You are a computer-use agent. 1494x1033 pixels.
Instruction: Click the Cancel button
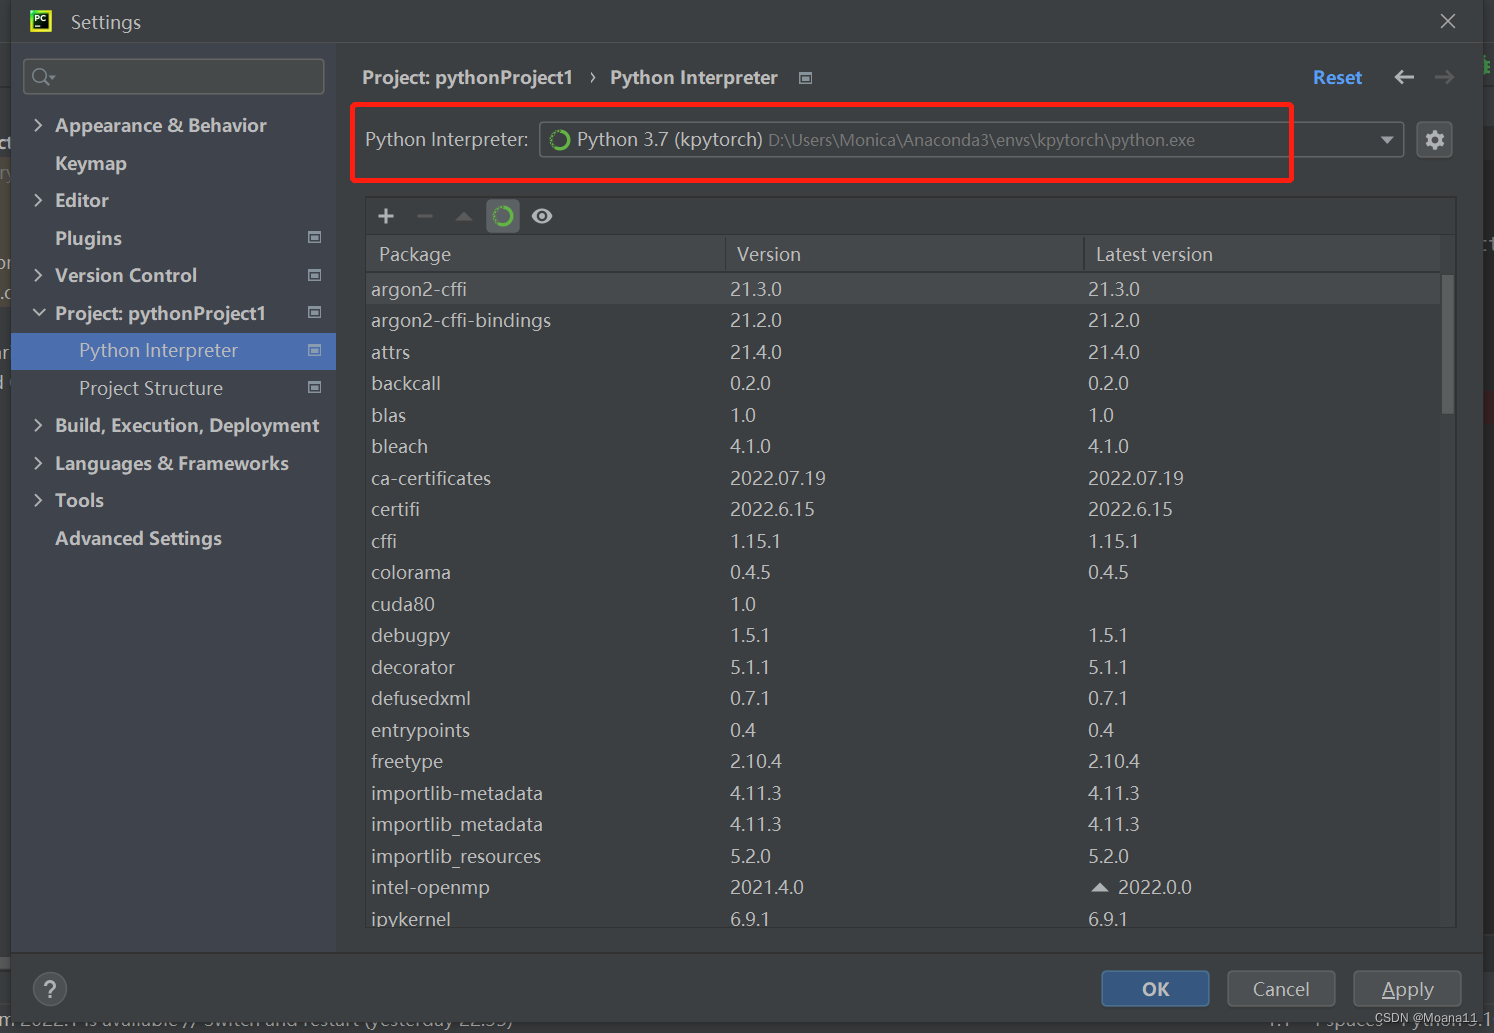1281,989
